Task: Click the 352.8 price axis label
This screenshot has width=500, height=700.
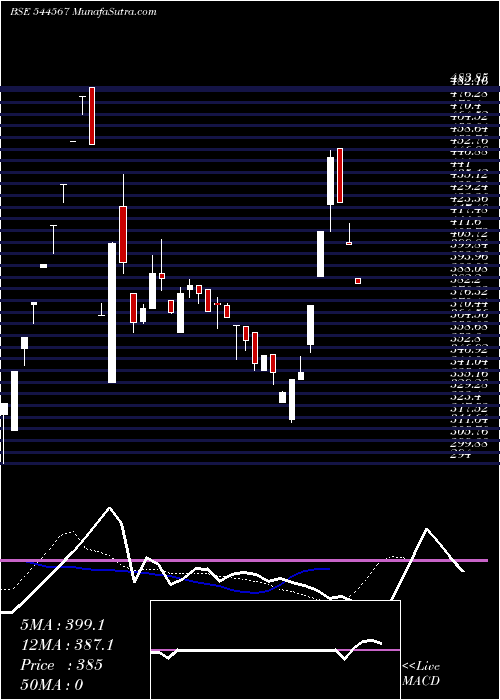Action: click(466, 338)
